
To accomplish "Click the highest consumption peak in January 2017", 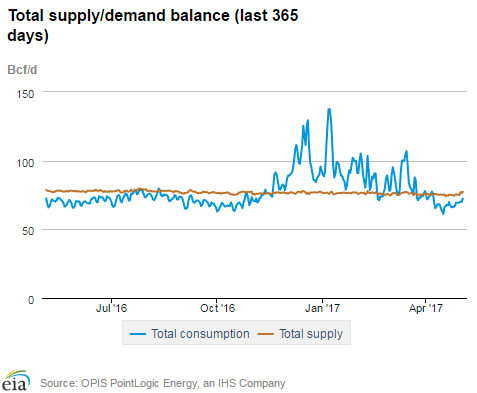I will tap(329, 109).
